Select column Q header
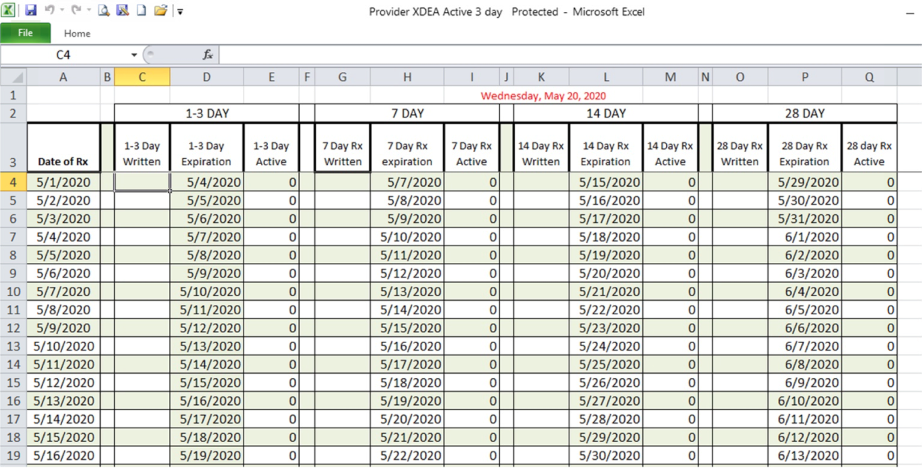Screen dimensions: 922x473 tap(869, 77)
